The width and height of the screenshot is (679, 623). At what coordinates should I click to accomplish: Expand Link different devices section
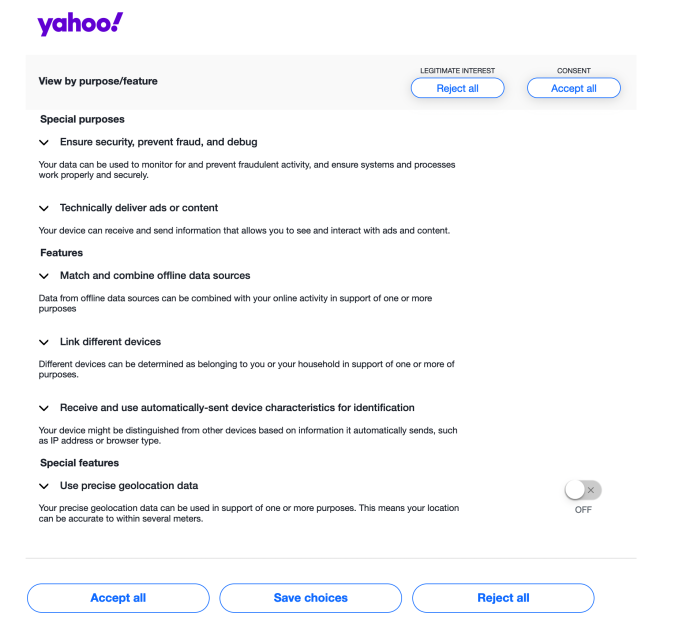[44, 343]
